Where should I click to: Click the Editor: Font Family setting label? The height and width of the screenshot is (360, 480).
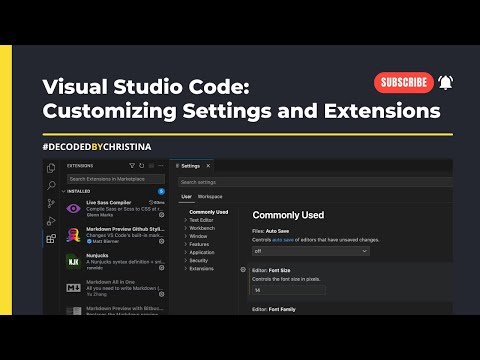[274, 309]
